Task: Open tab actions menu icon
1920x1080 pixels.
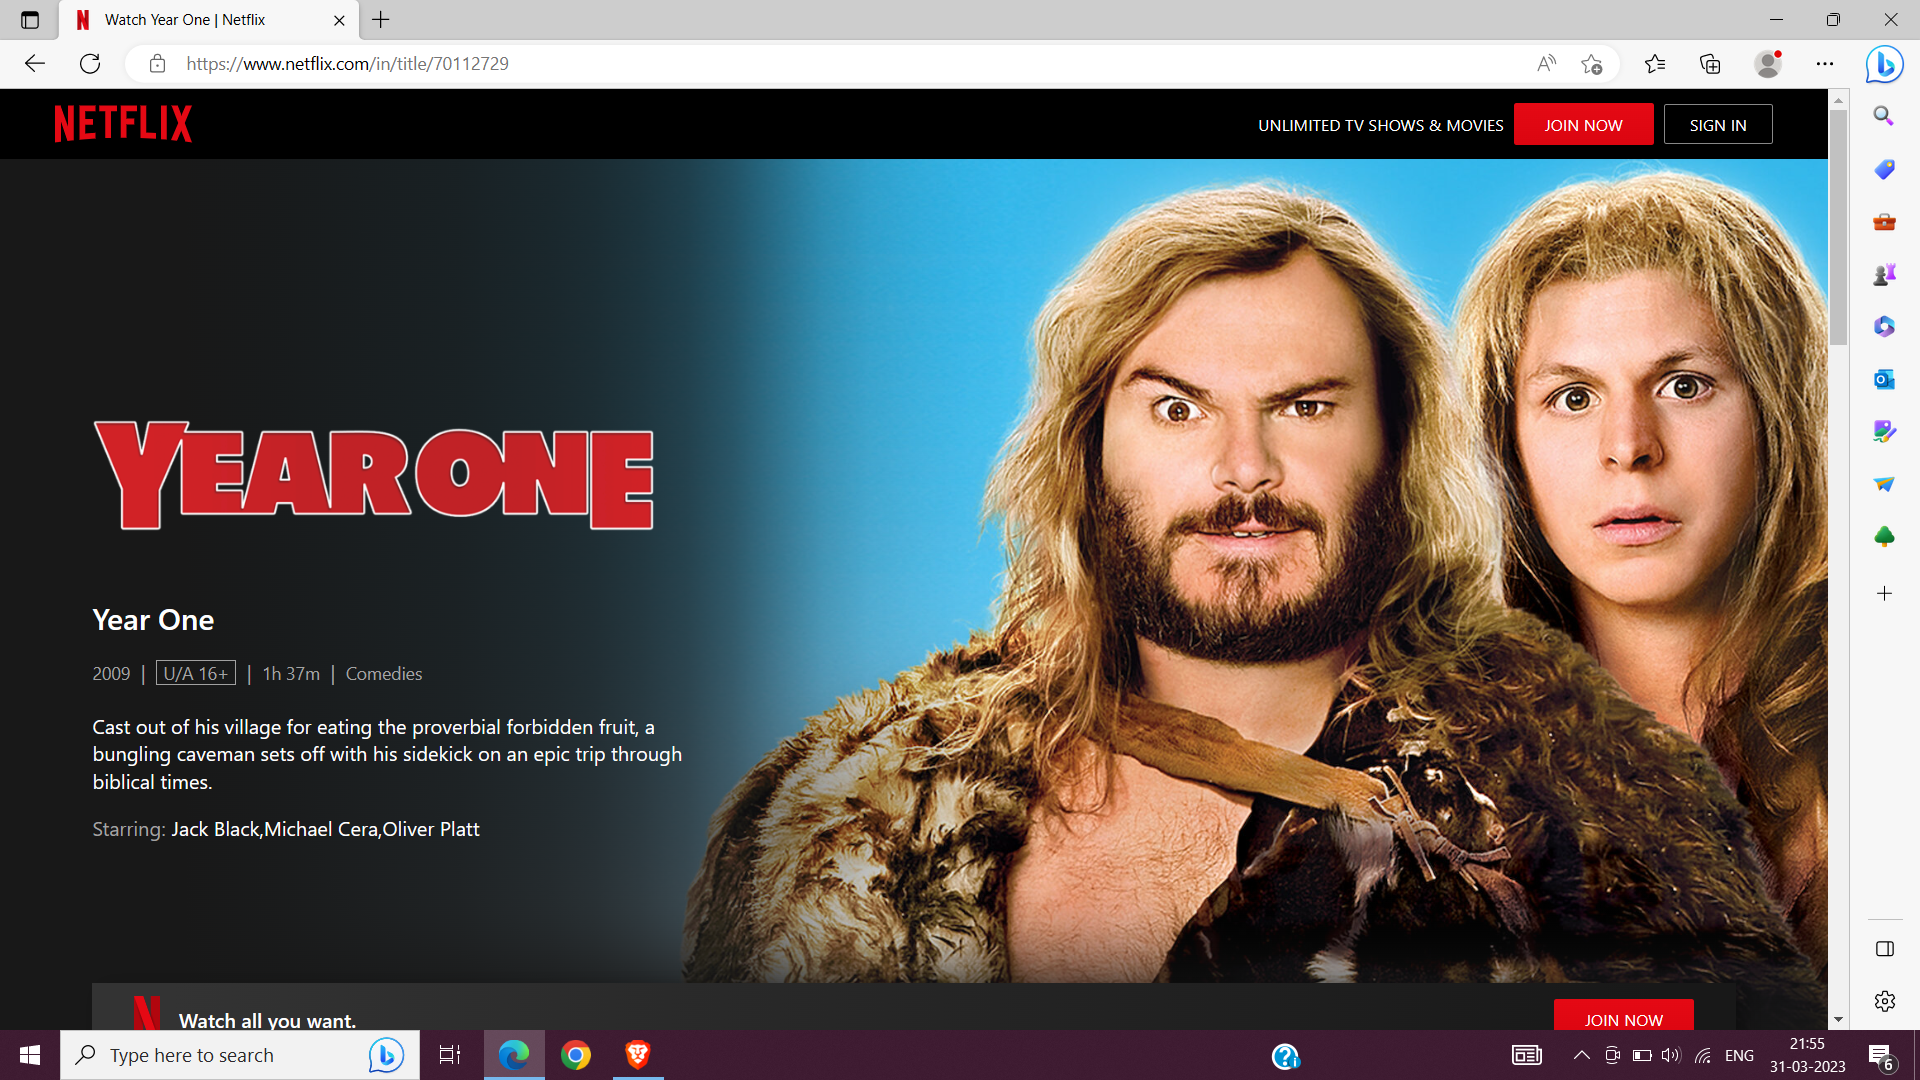Action: 30,20
